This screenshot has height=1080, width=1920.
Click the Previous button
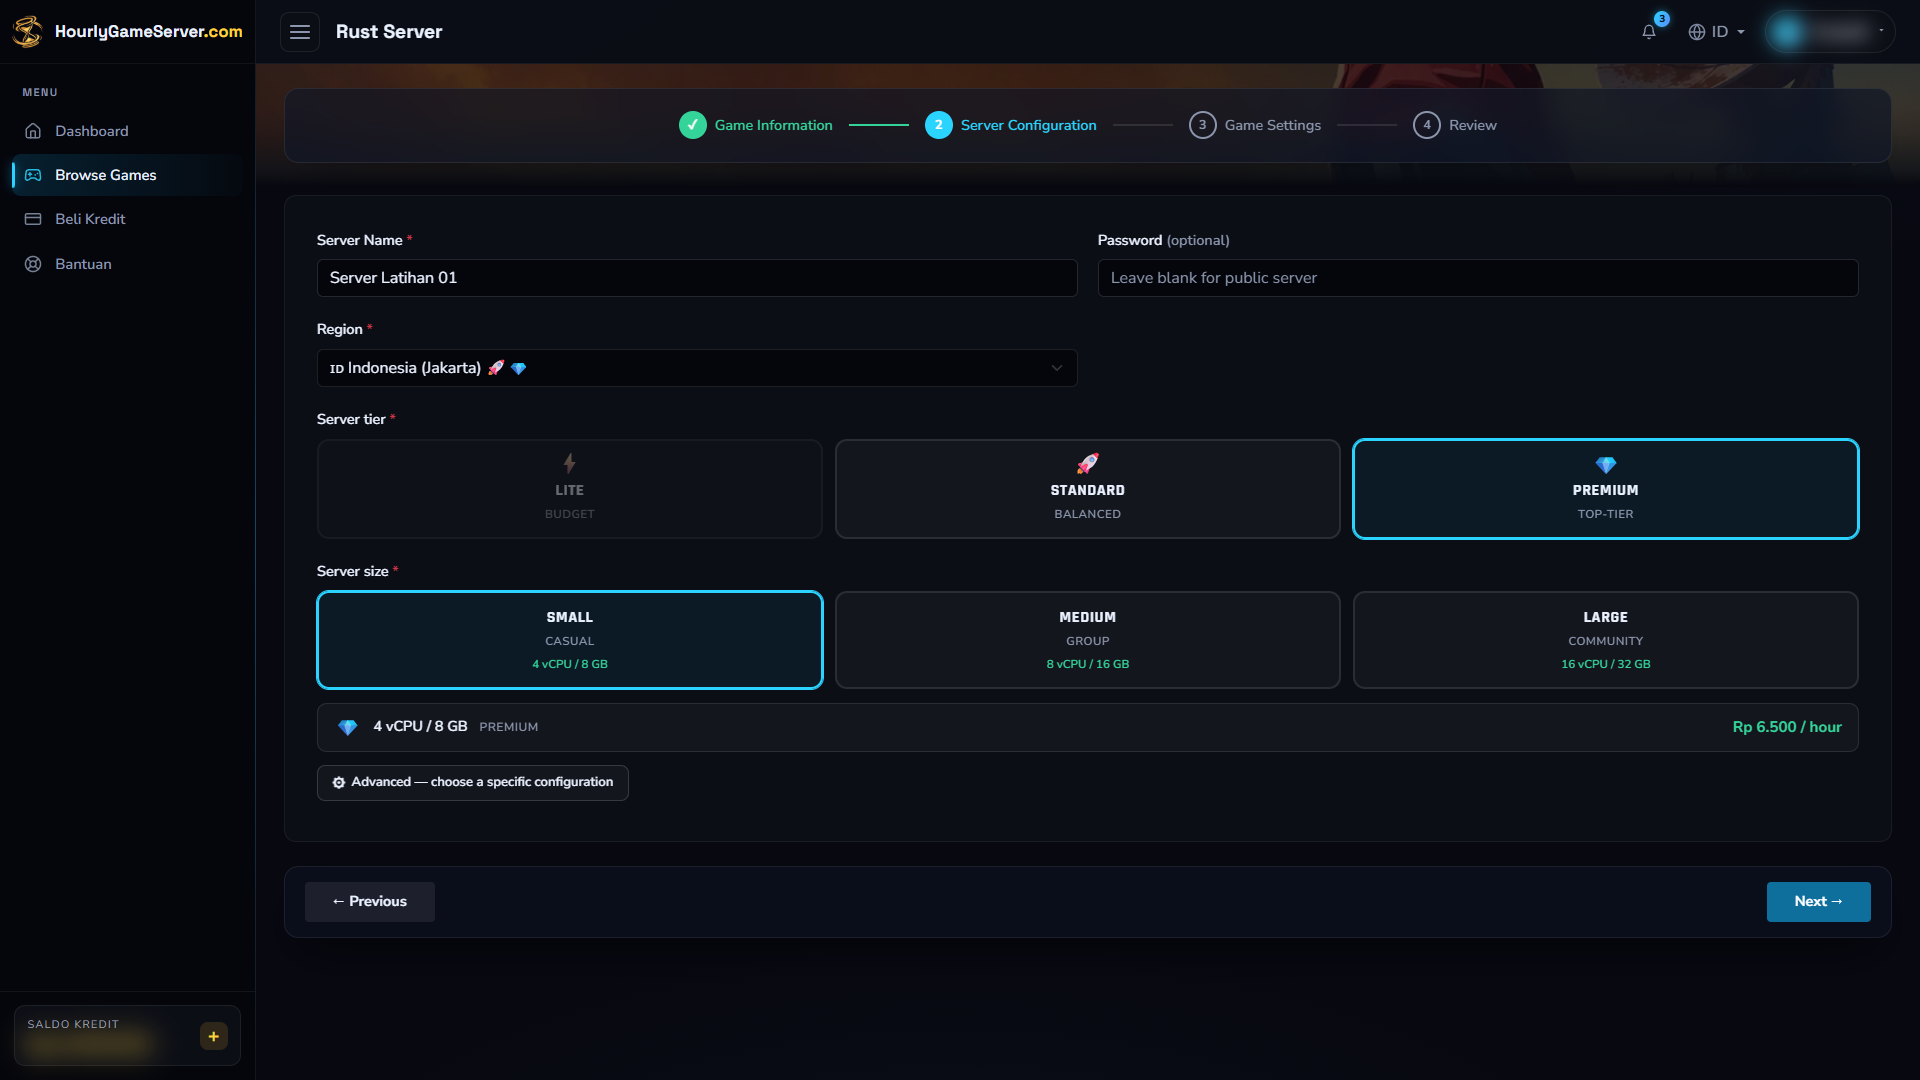pos(370,902)
